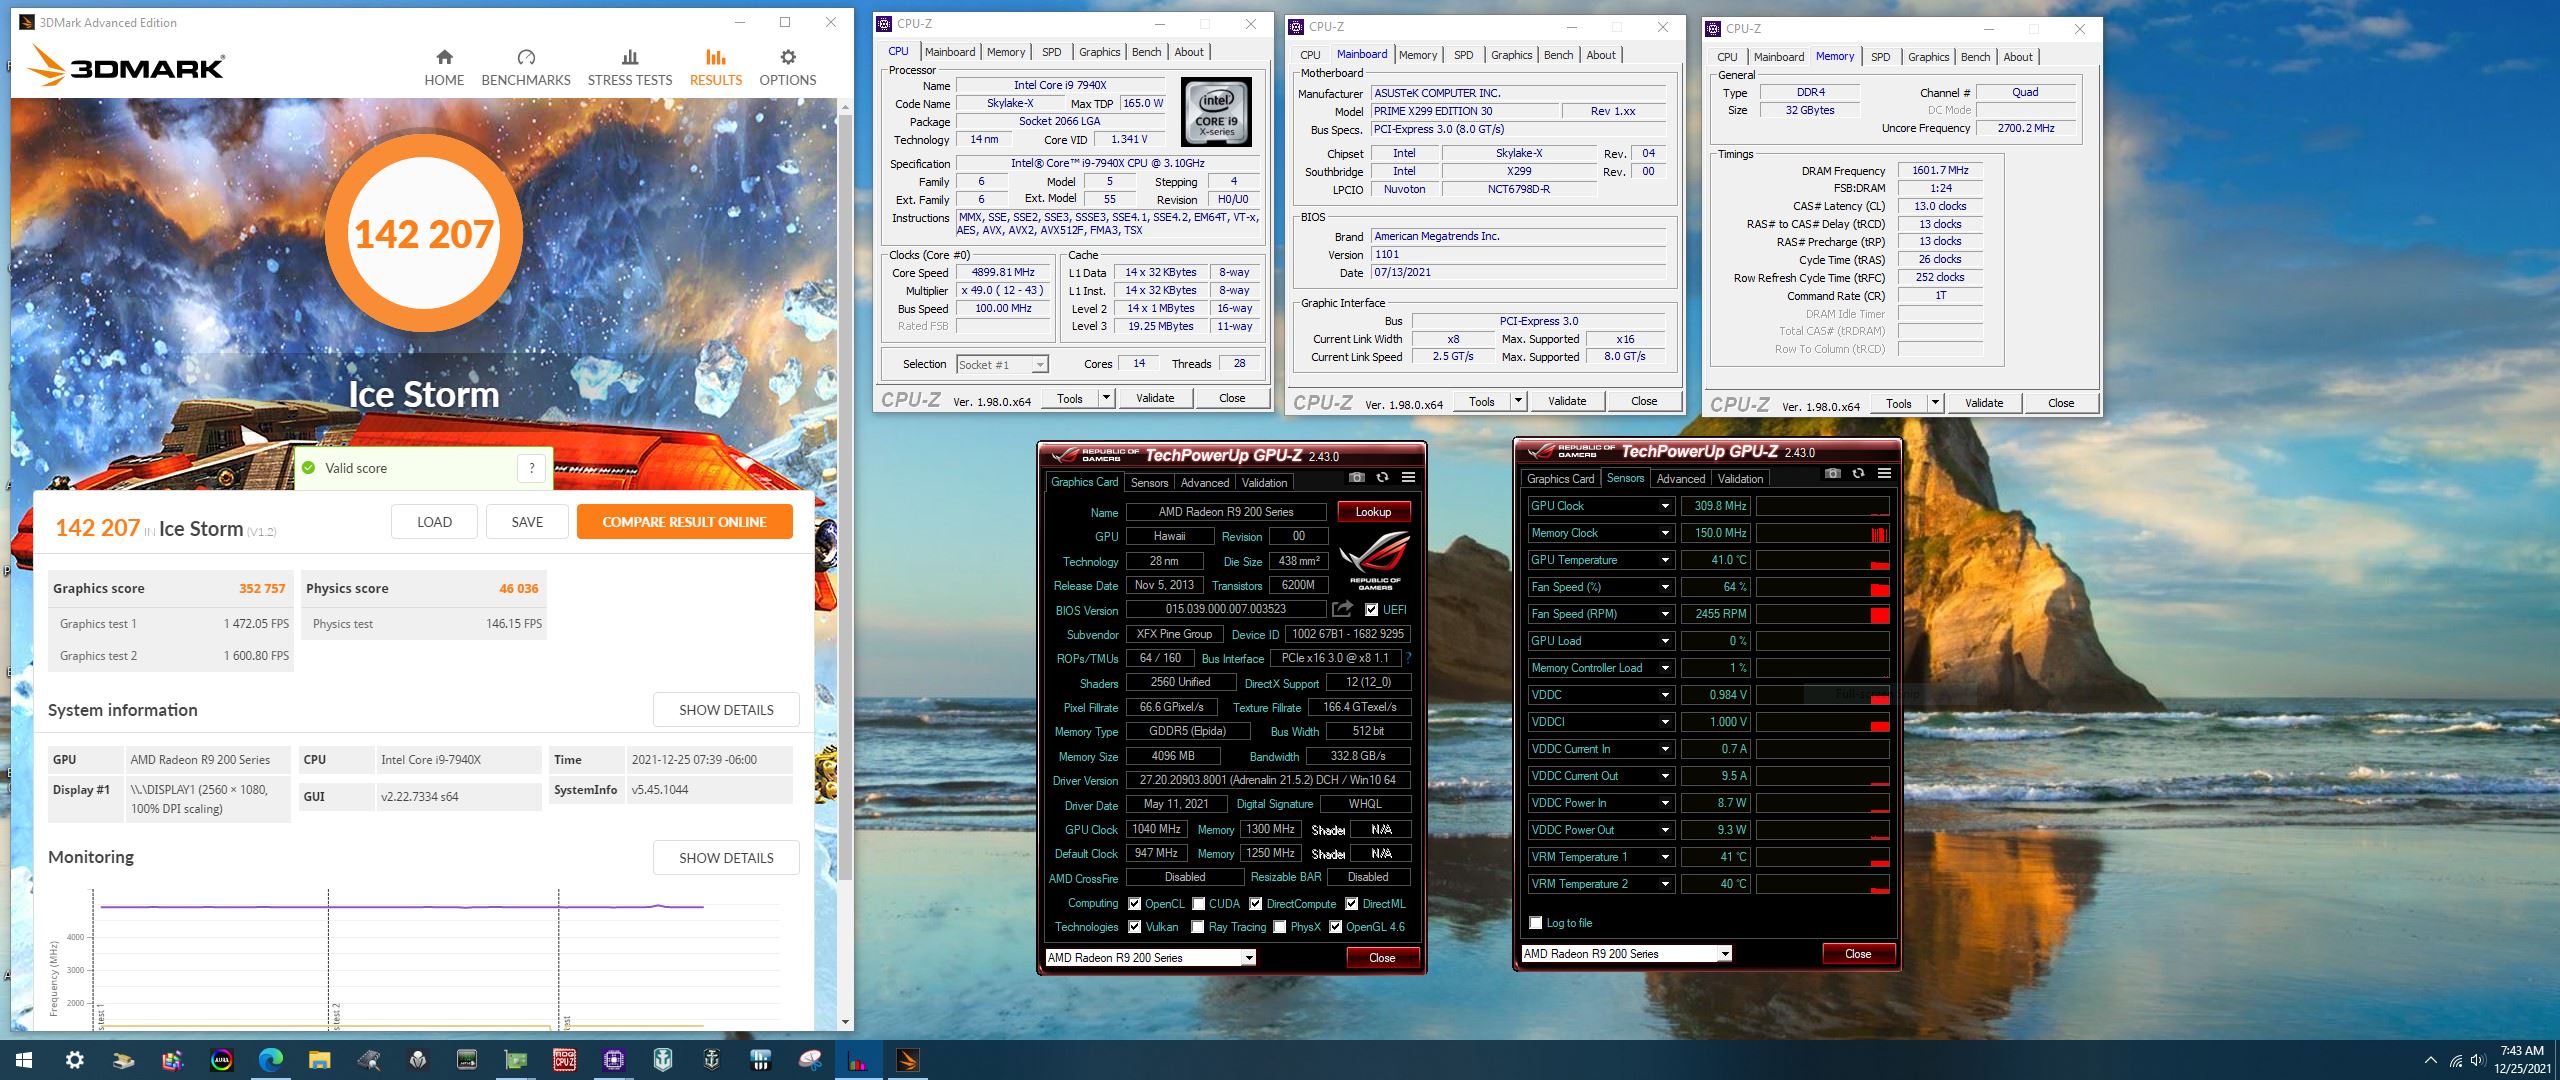Open the Advanced tab in the GPU-Z Sensors window

pyautogui.click(x=1680, y=478)
